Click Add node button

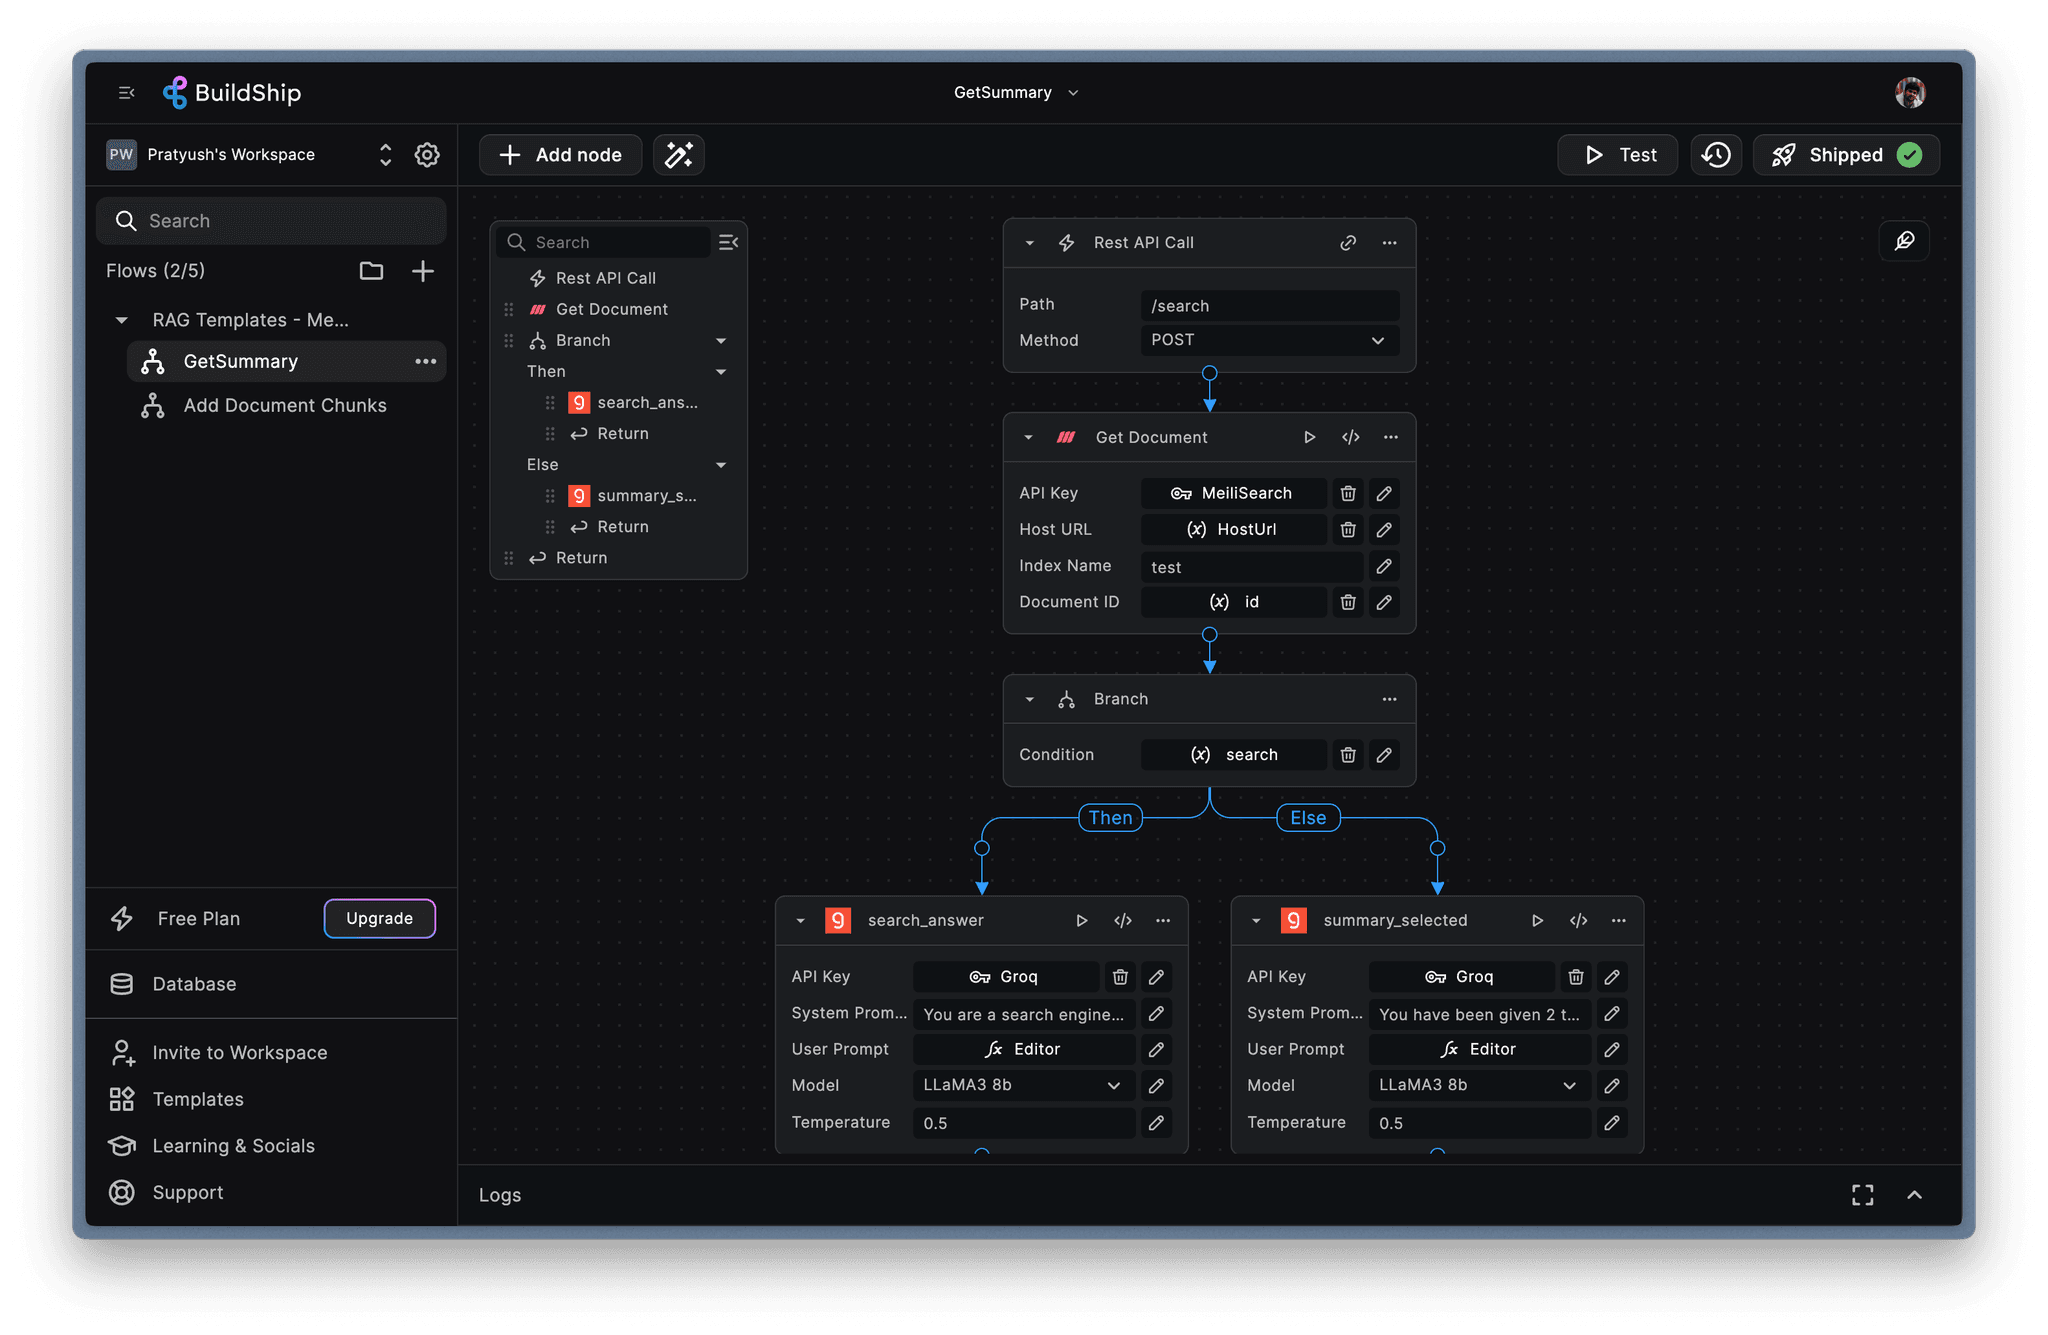(x=560, y=155)
